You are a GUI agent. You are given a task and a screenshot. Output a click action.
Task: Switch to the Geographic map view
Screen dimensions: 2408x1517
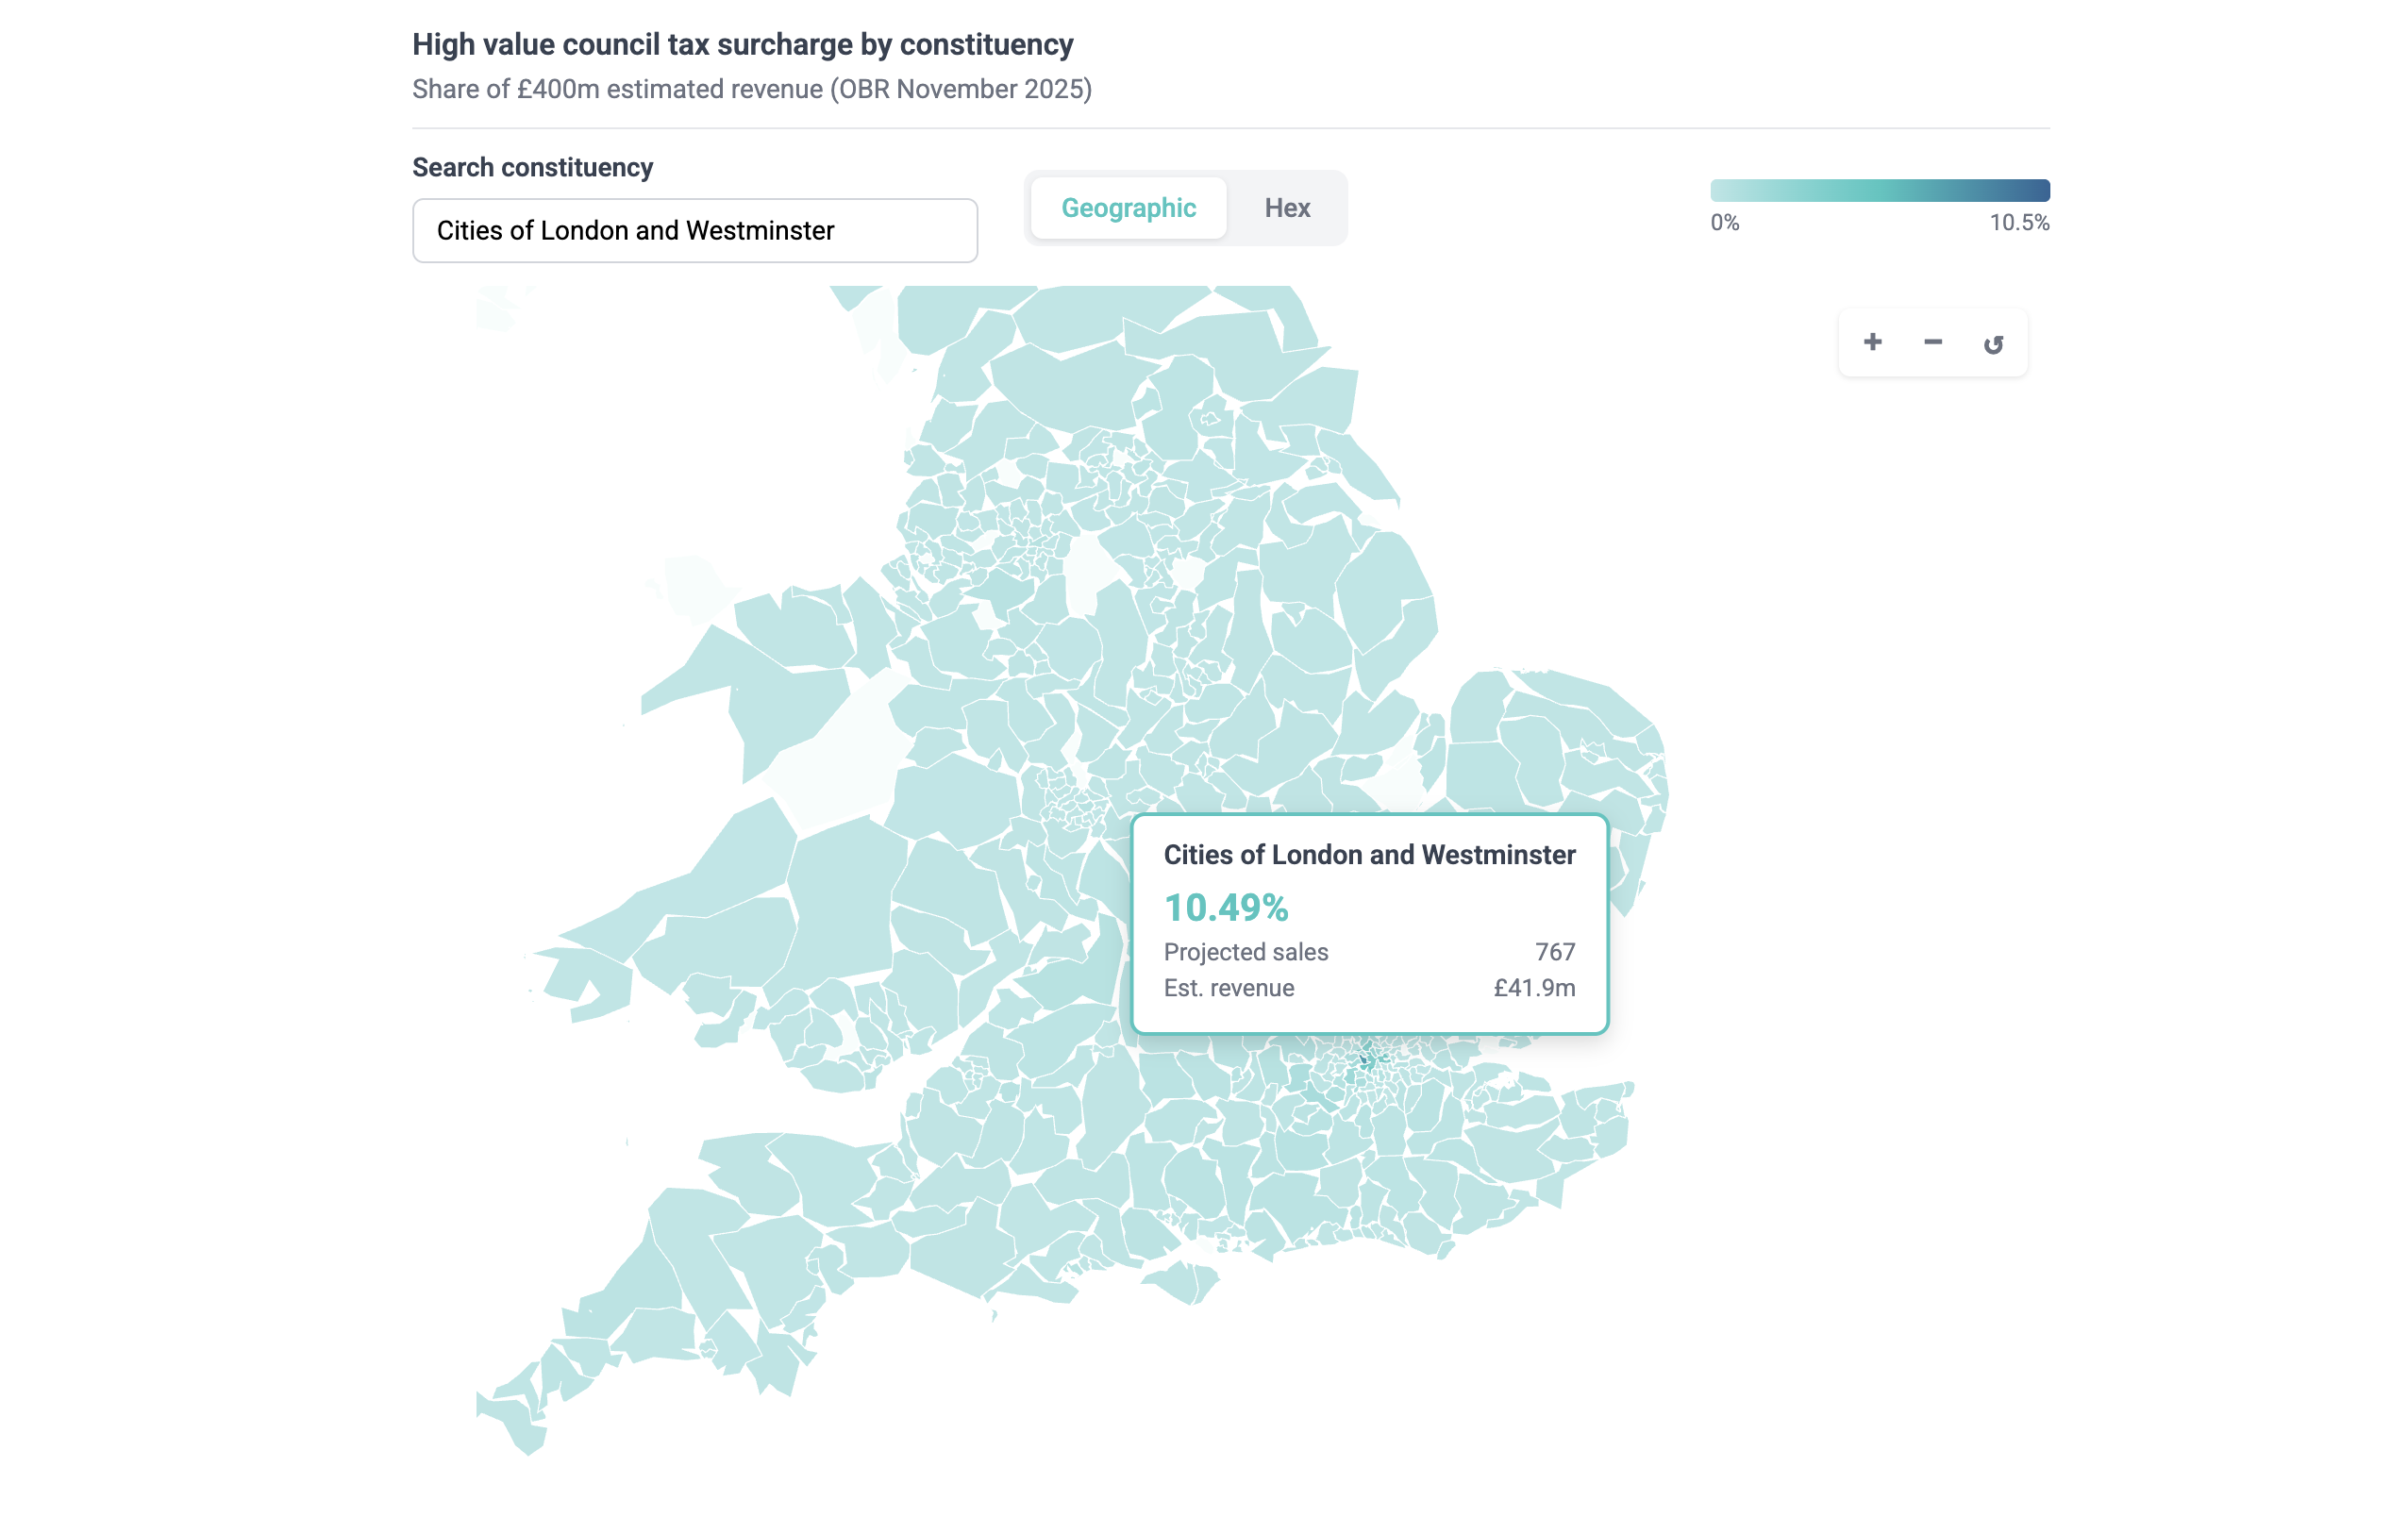point(1128,208)
